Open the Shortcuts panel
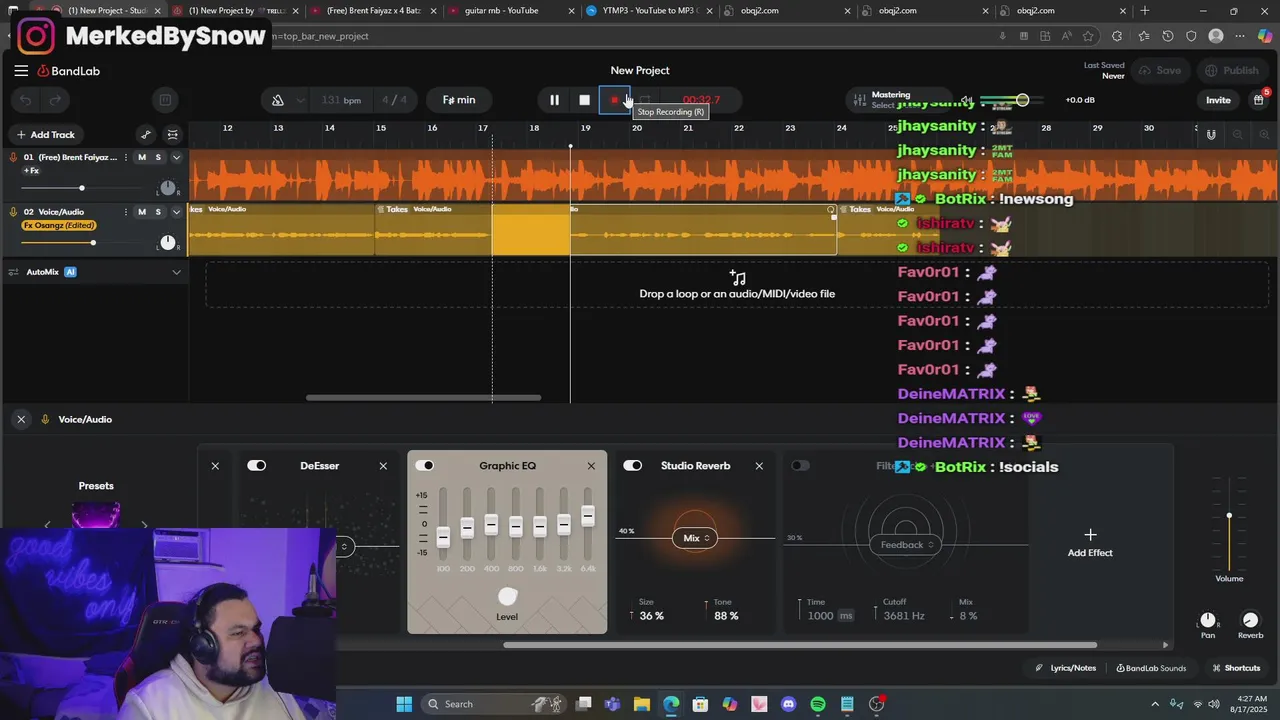 pos(1236,668)
